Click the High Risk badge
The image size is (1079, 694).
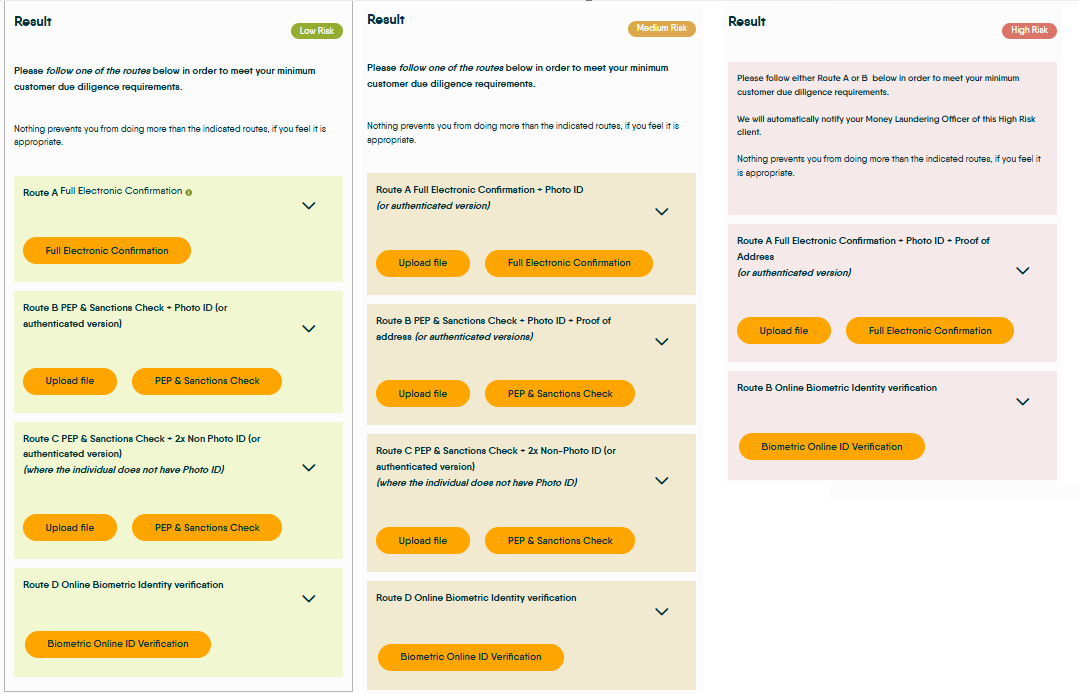[x=1029, y=30]
